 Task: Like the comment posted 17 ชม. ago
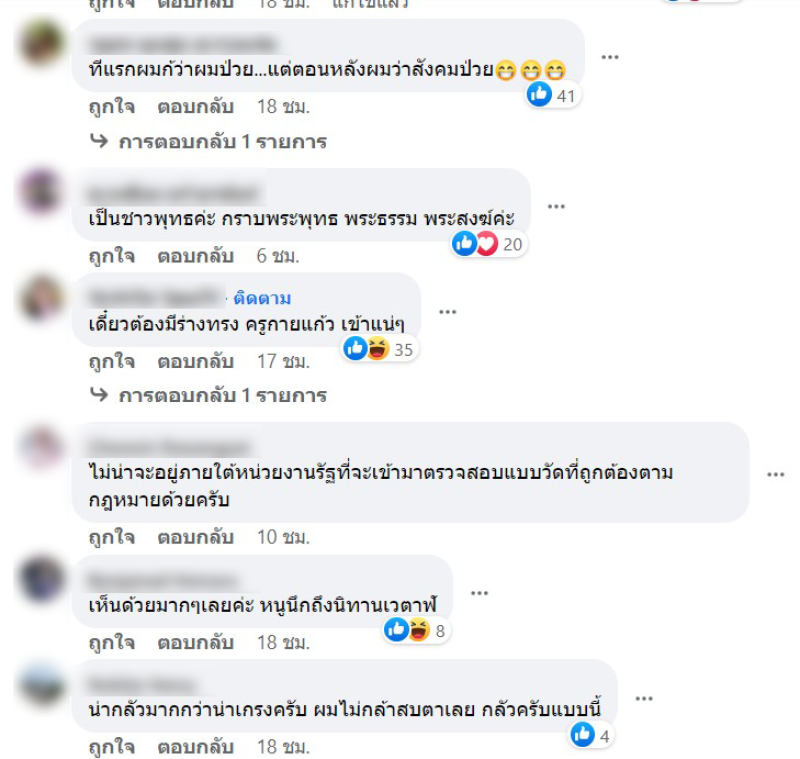tap(112, 361)
